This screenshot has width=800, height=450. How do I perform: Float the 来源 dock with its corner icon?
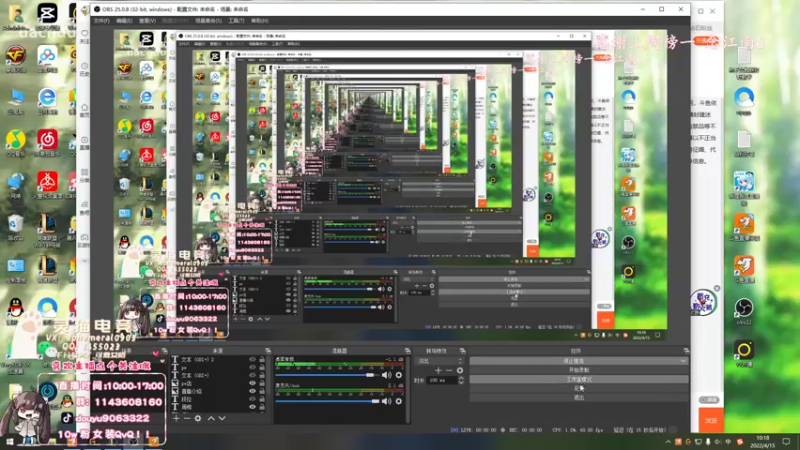268,351
